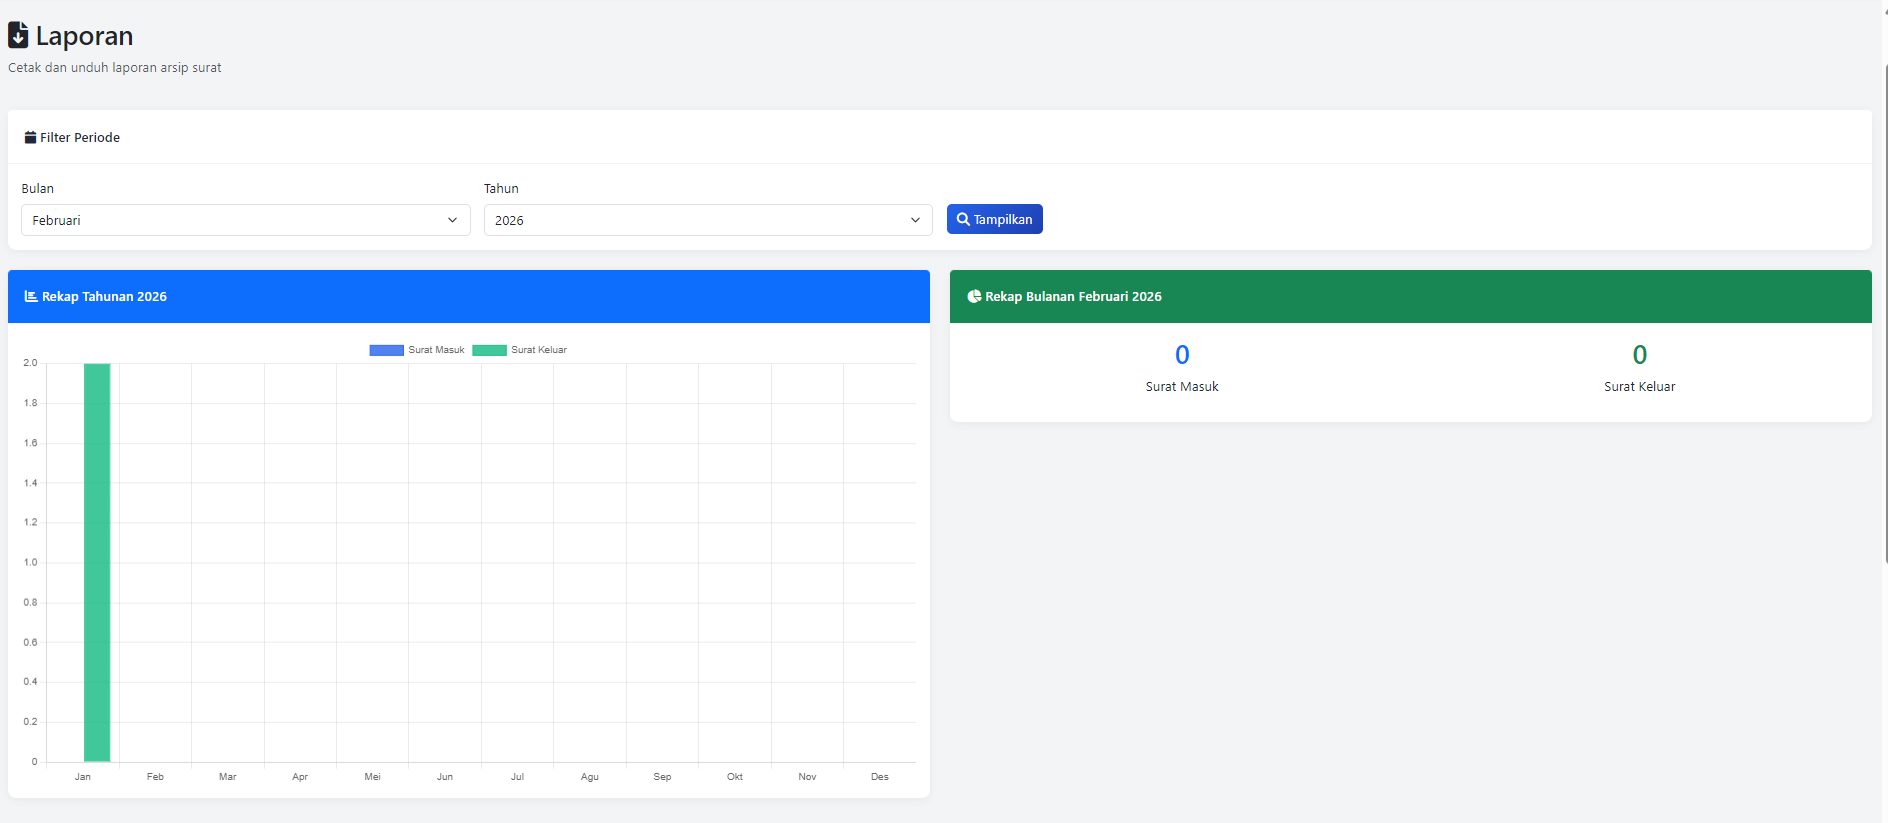This screenshot has width=1888, height=823.
Task: Click the 'Agu' axis label
Action: pos(590,777)
